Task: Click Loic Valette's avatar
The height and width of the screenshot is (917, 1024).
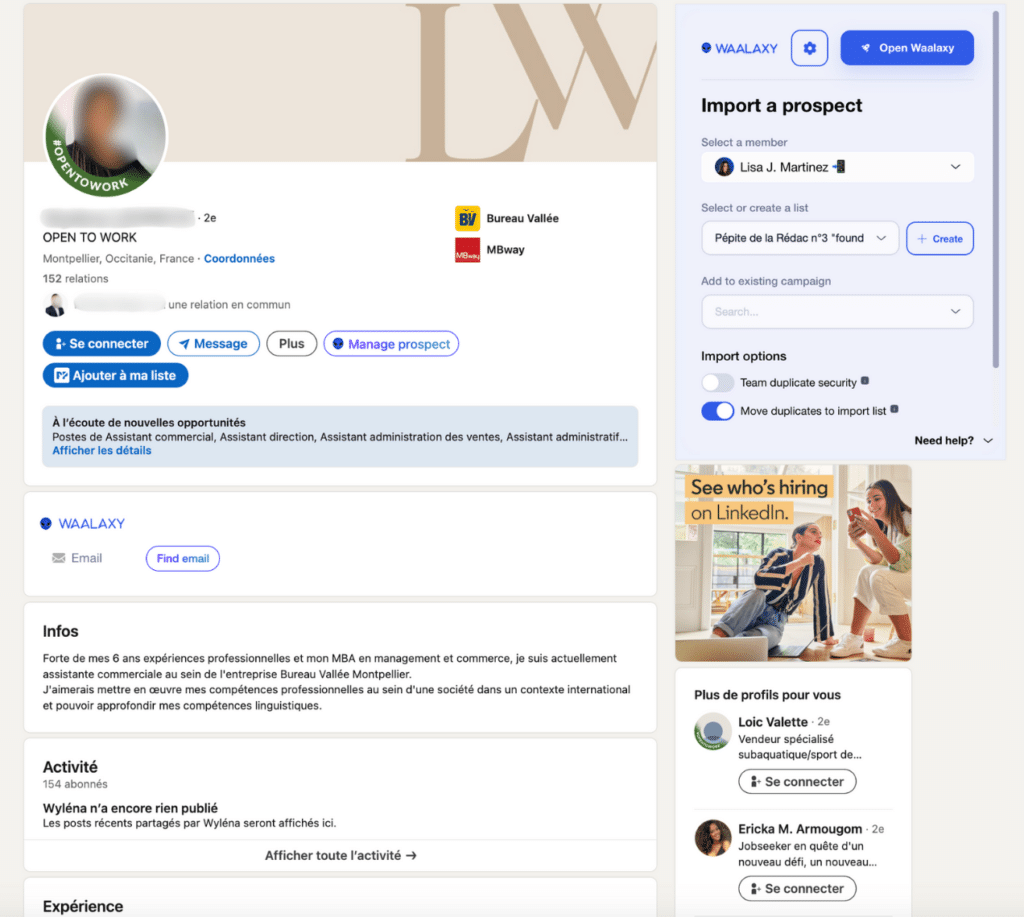Action: [x=712, y=731]
